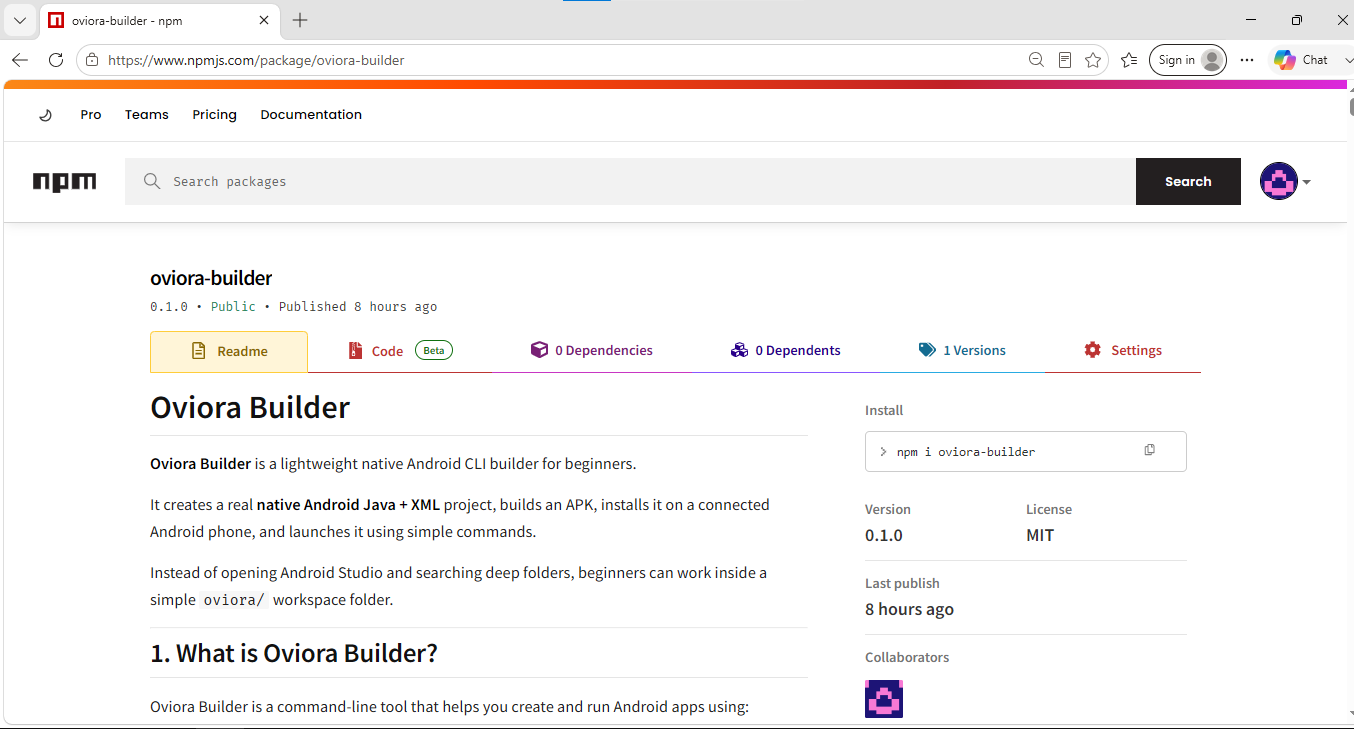Refresh the page
Viewport: 1354px width, 729px height.
coord(56,60)
